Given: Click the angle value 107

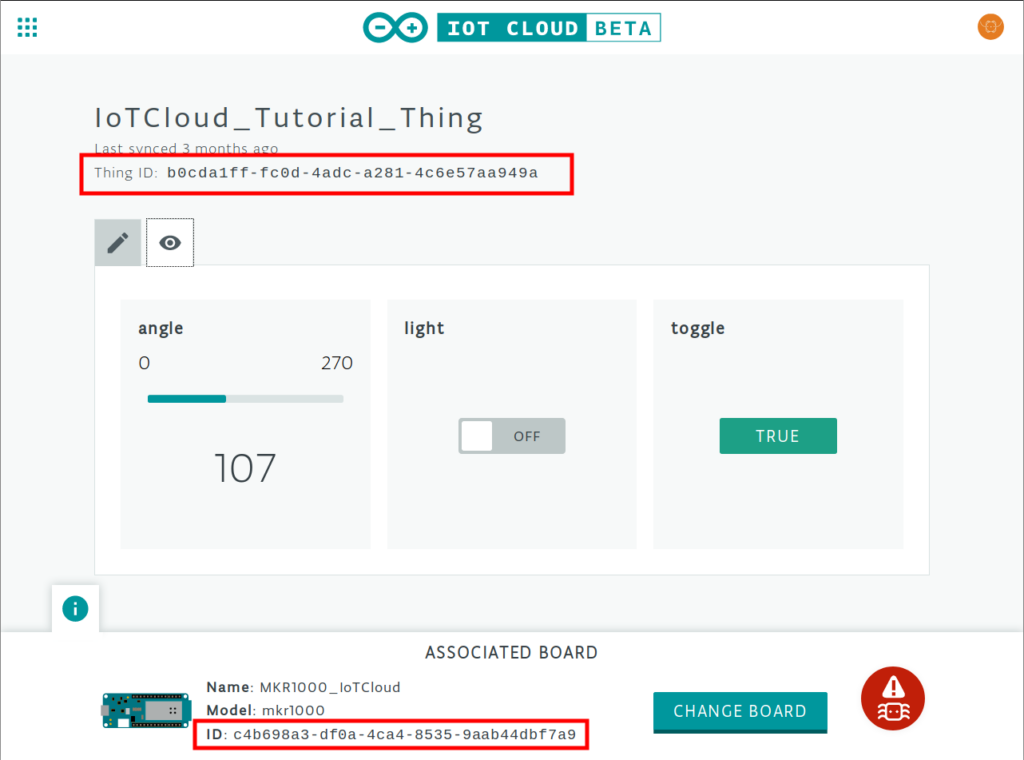Looking at the screenshot, I should 246,468.
